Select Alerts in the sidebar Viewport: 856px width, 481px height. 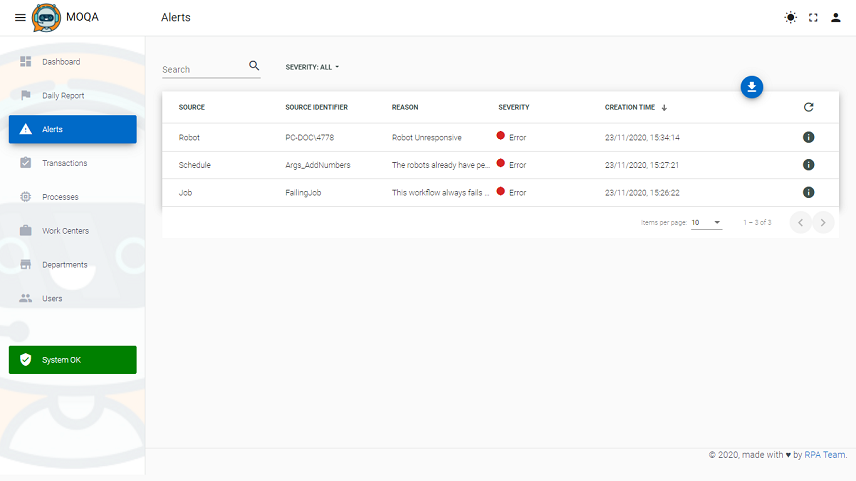click(x=73, y=129)
